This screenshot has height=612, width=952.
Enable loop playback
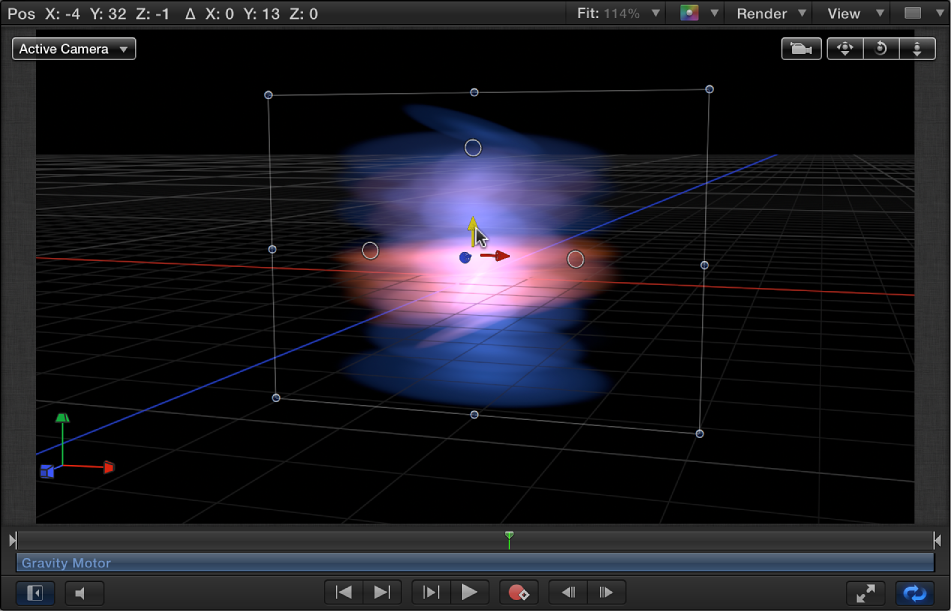coord(913,592)
